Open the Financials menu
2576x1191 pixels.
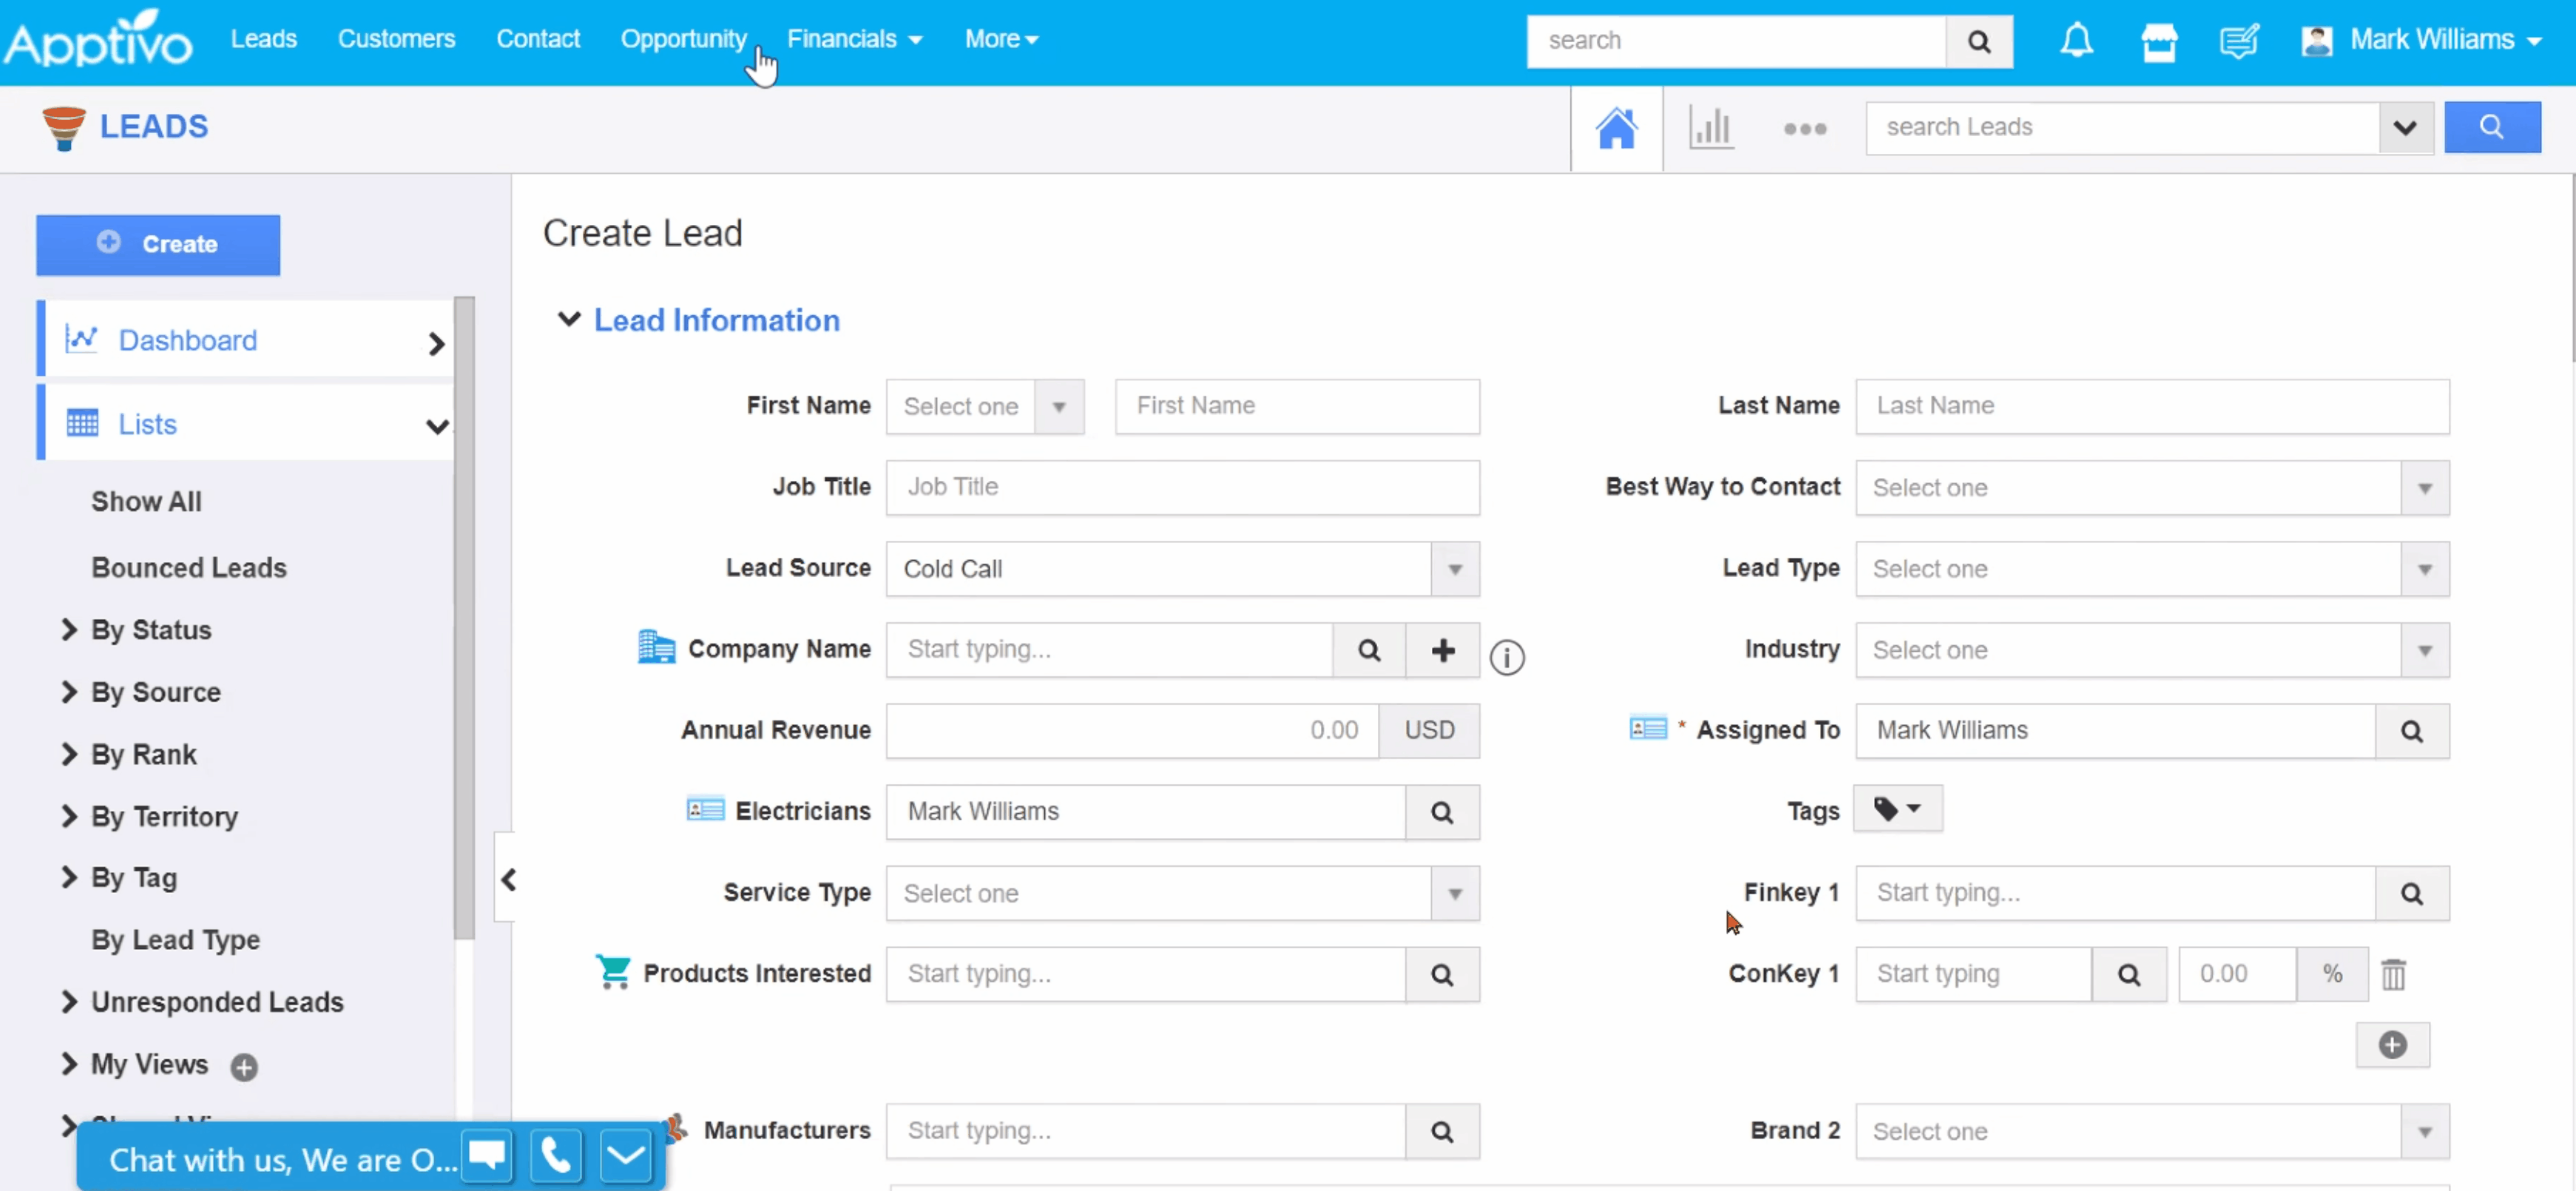click(854, 39)
